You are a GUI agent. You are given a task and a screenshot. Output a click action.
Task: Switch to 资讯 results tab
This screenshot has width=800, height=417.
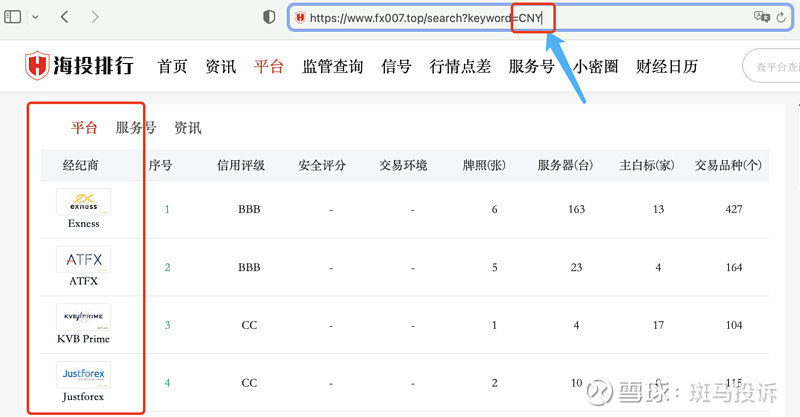188,128
